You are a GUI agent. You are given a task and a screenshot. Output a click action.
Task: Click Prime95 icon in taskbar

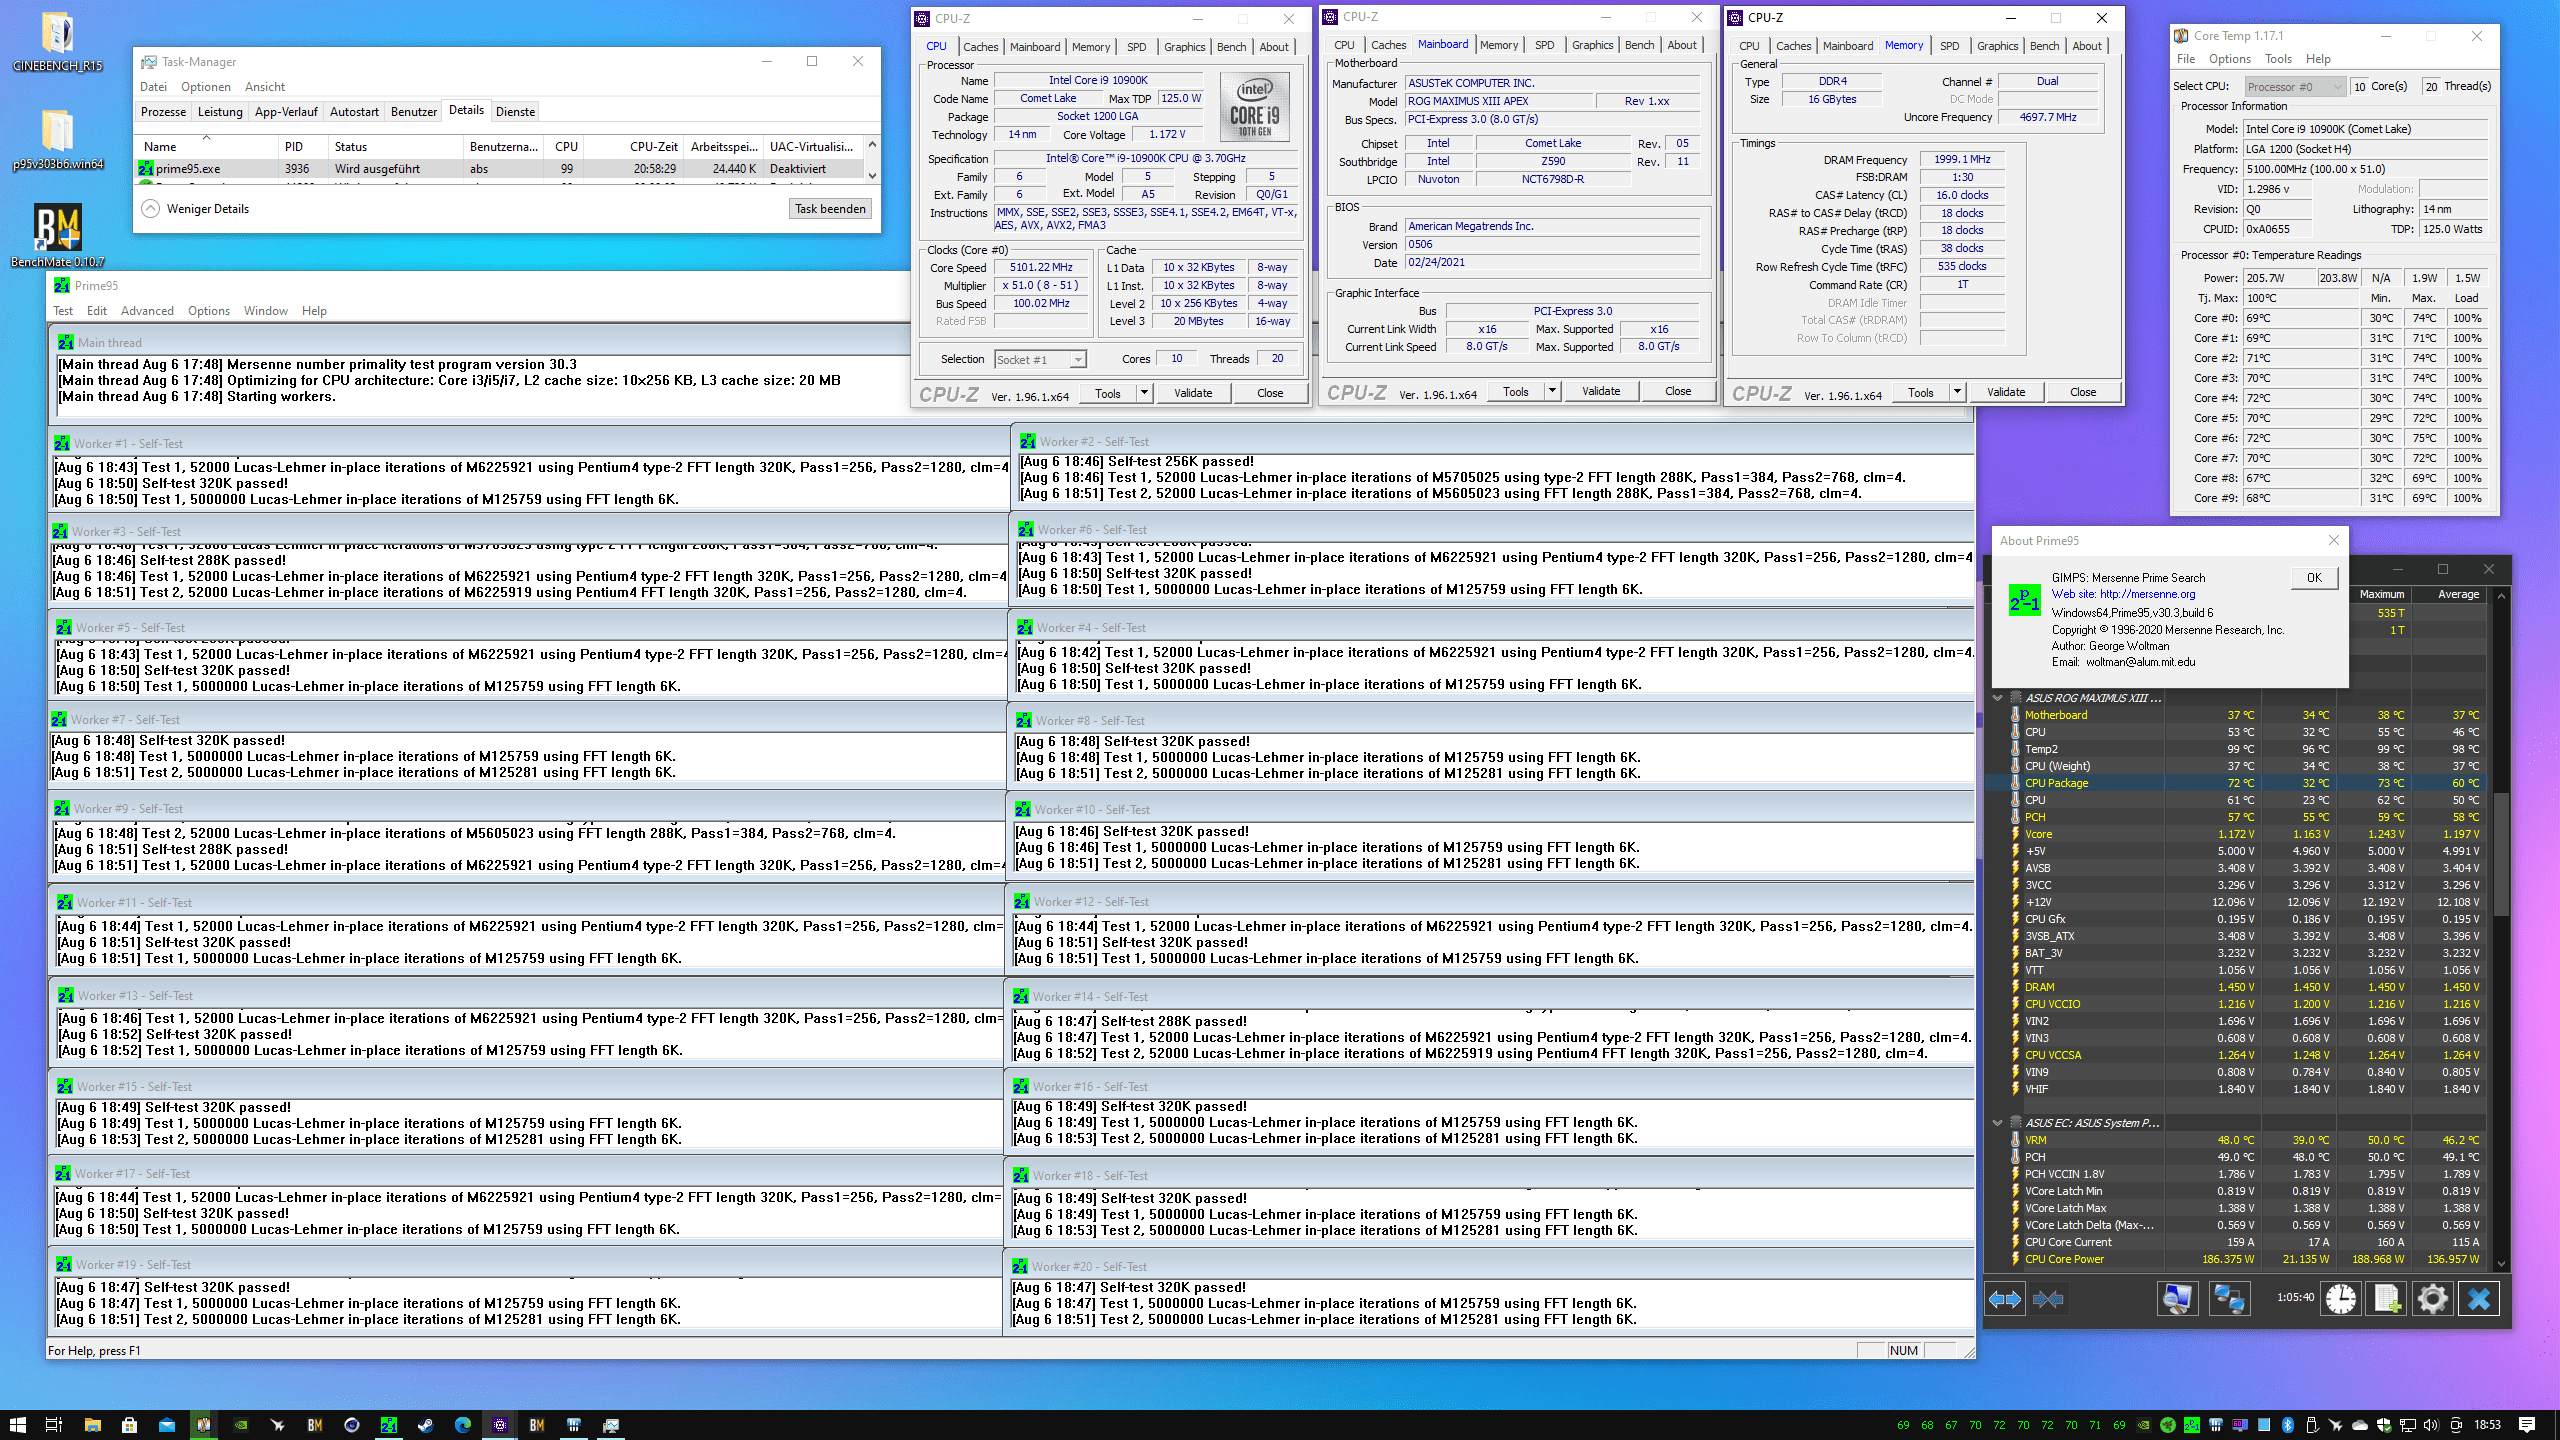[389, 1425]
